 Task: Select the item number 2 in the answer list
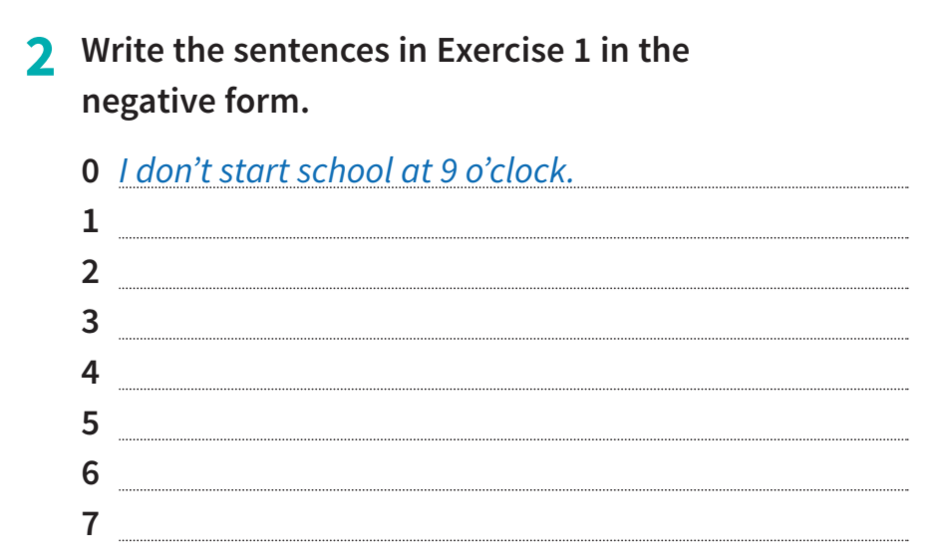[91, 272]
